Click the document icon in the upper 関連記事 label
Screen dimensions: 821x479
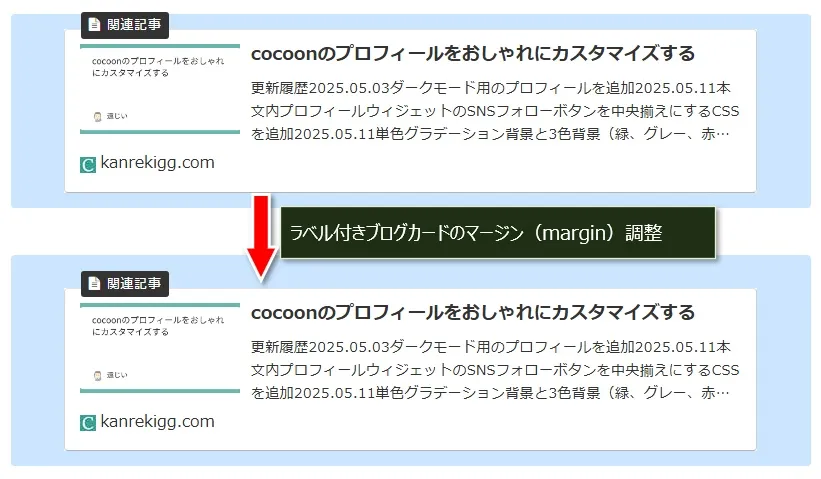pos(94,24)
